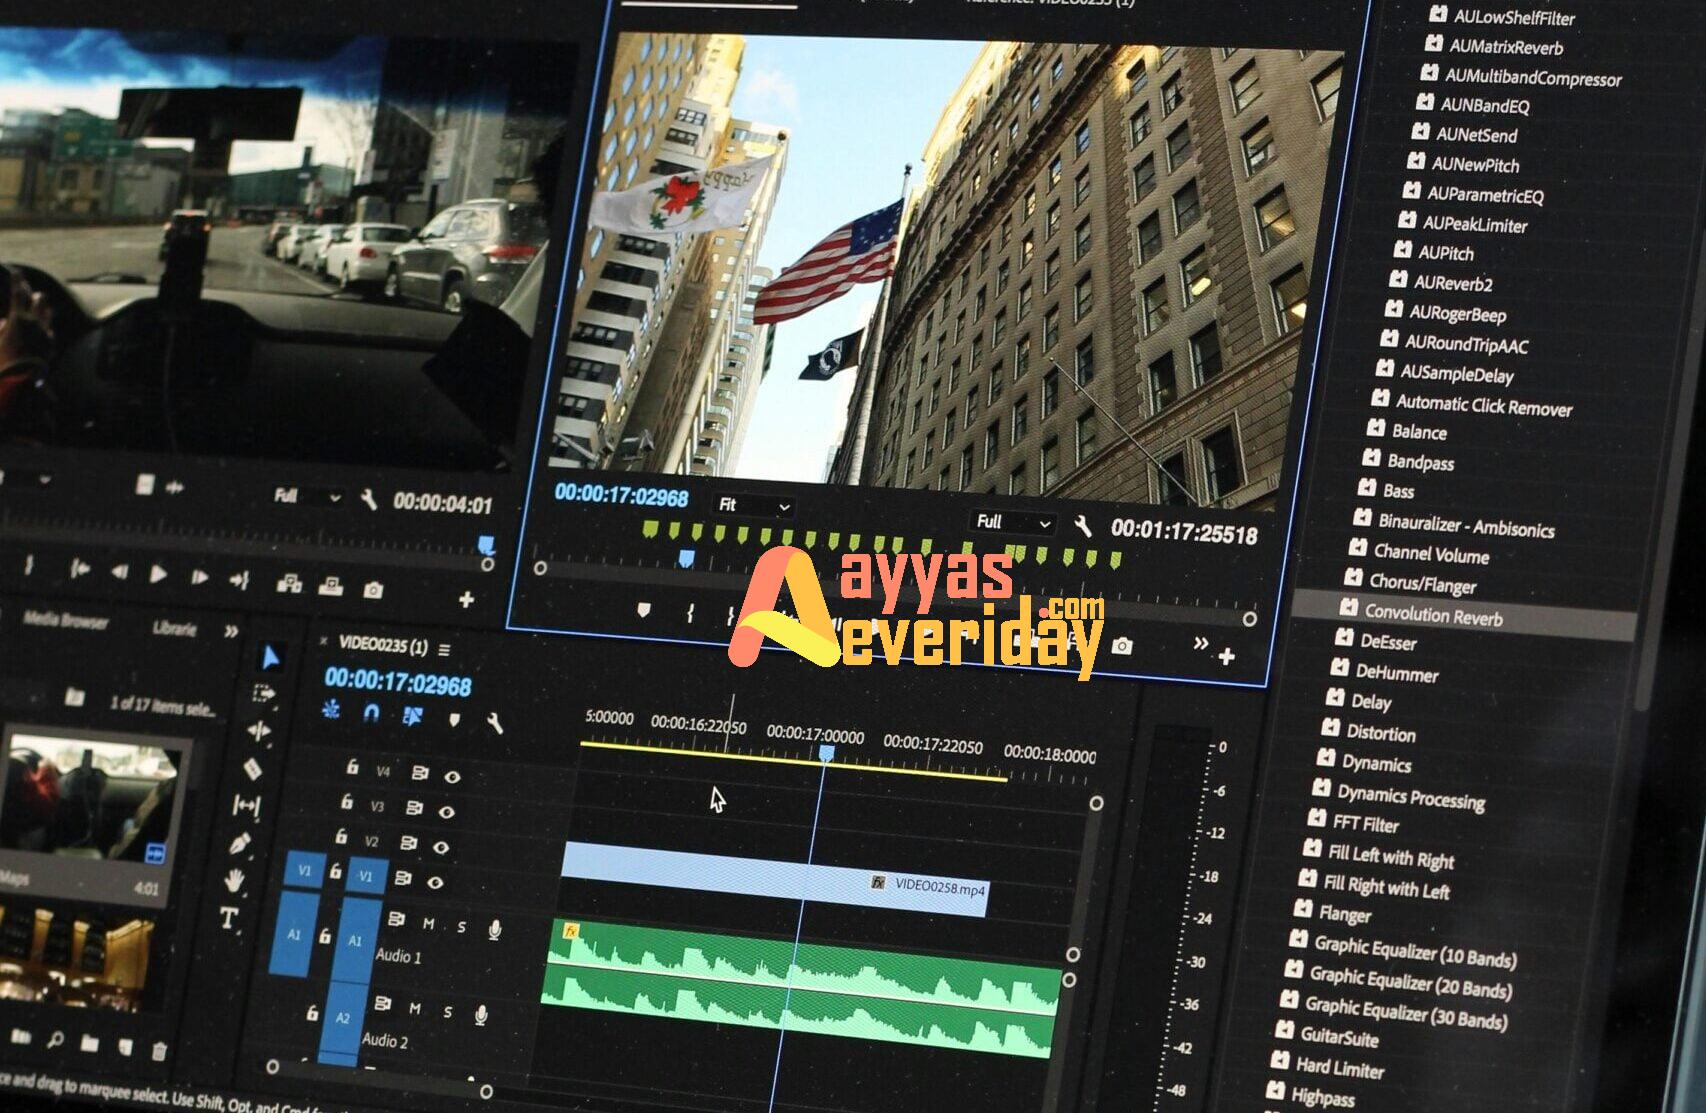Click timeline timecode 00:00:17:02968
1706x1113 pixels.
coord(397,682)
